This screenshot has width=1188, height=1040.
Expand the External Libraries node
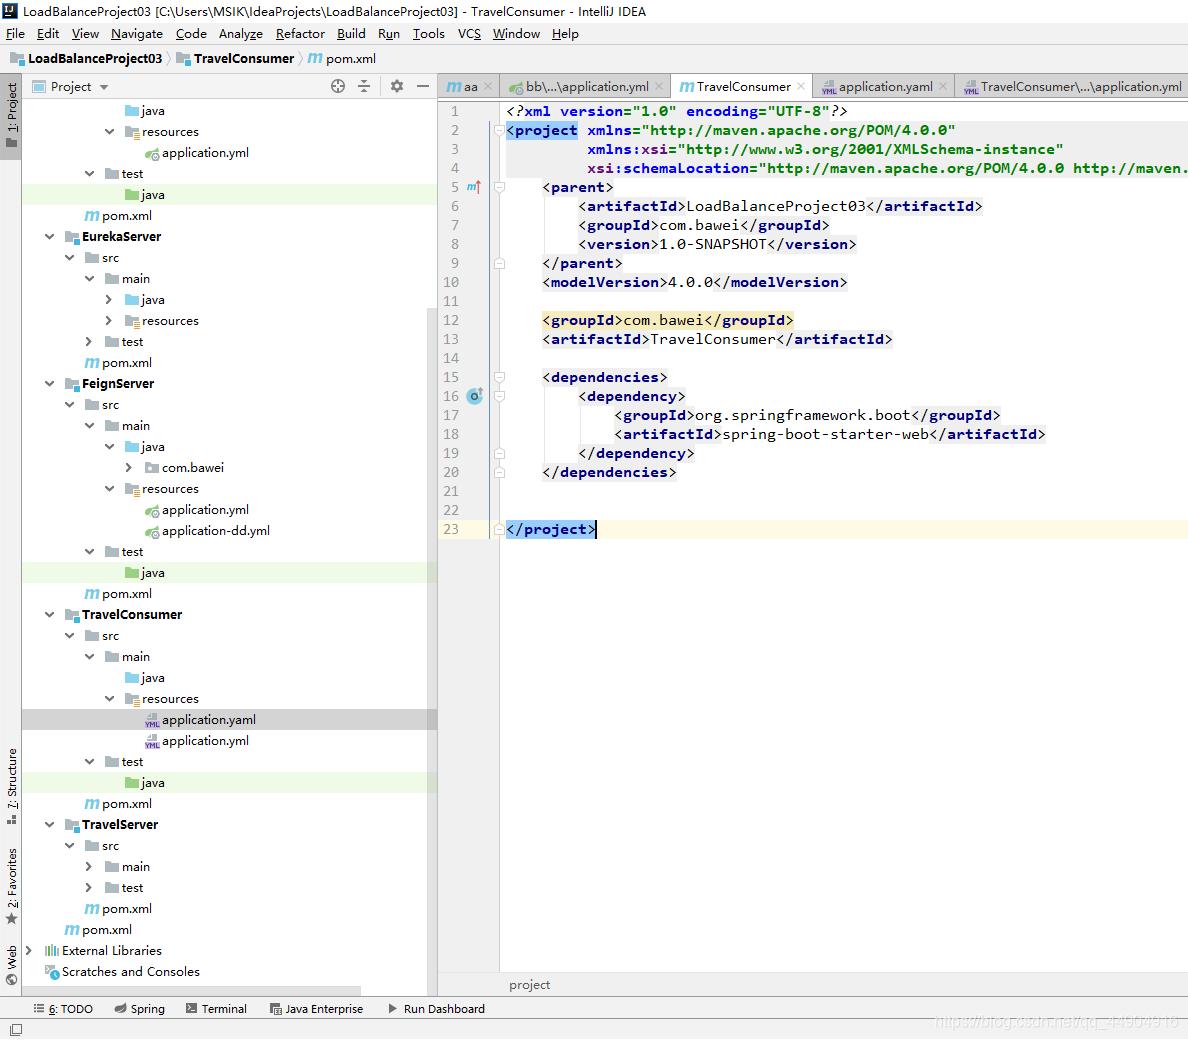point(29,950)
